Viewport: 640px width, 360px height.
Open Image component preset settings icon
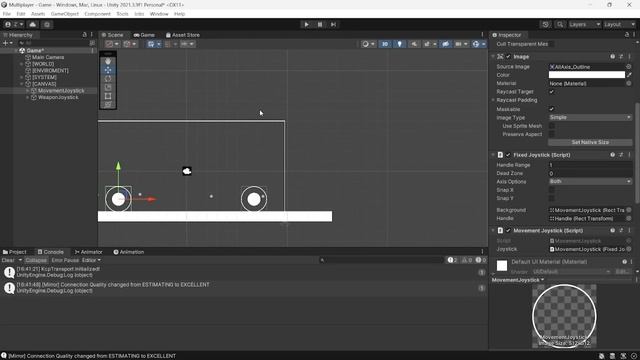621,57
